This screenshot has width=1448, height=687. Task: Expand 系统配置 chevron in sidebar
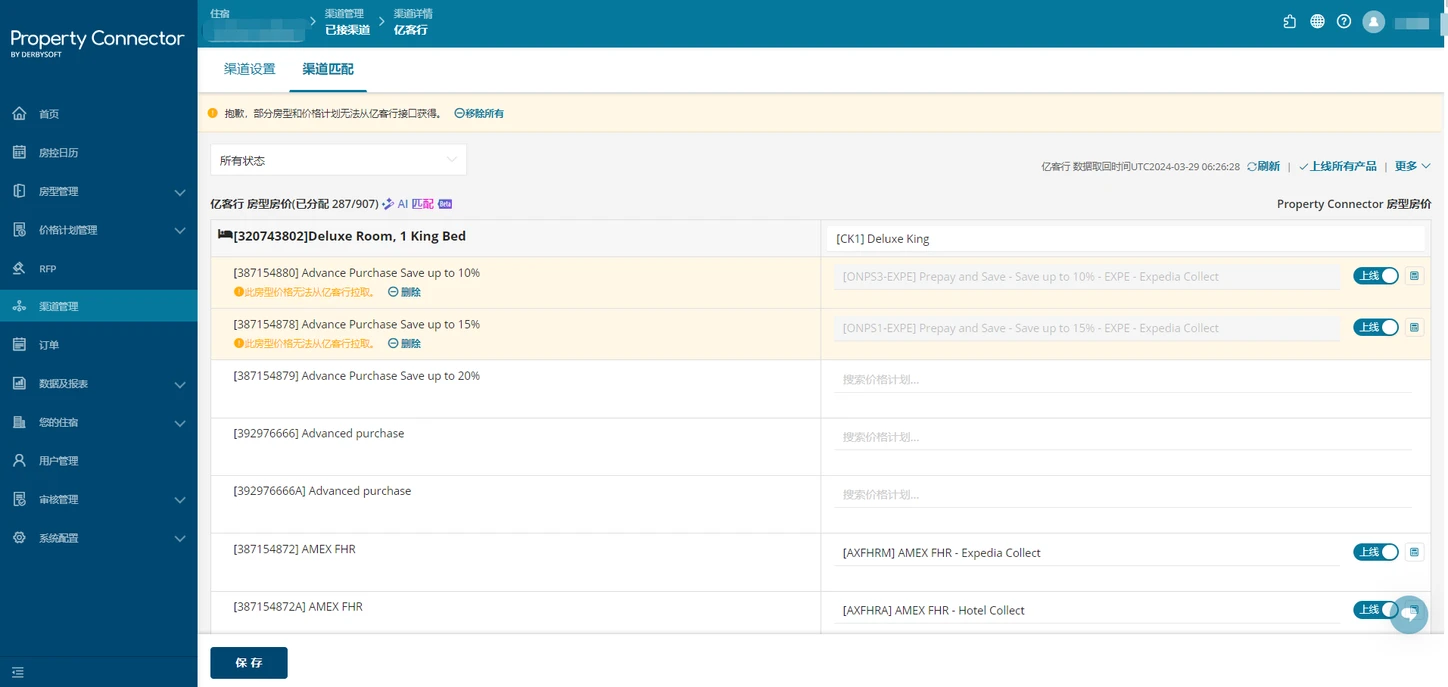pyautogui.click(x=180, y=538)
